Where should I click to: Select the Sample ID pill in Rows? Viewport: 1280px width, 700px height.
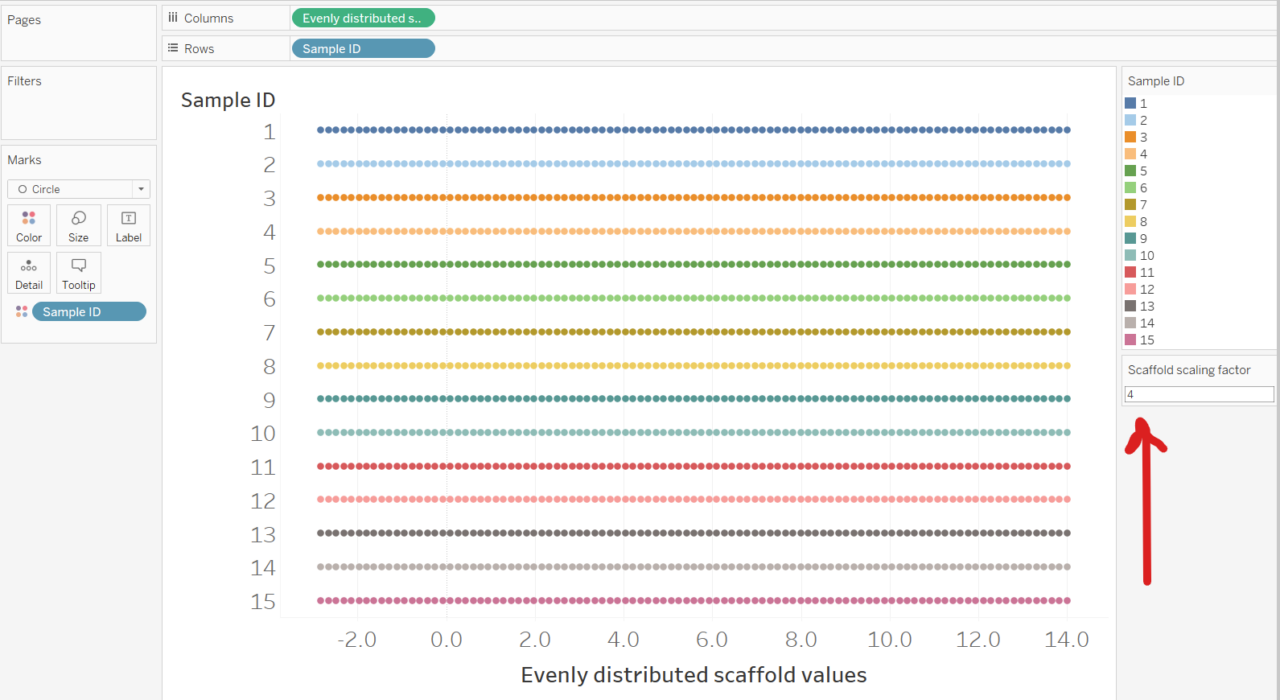[363, 48]
